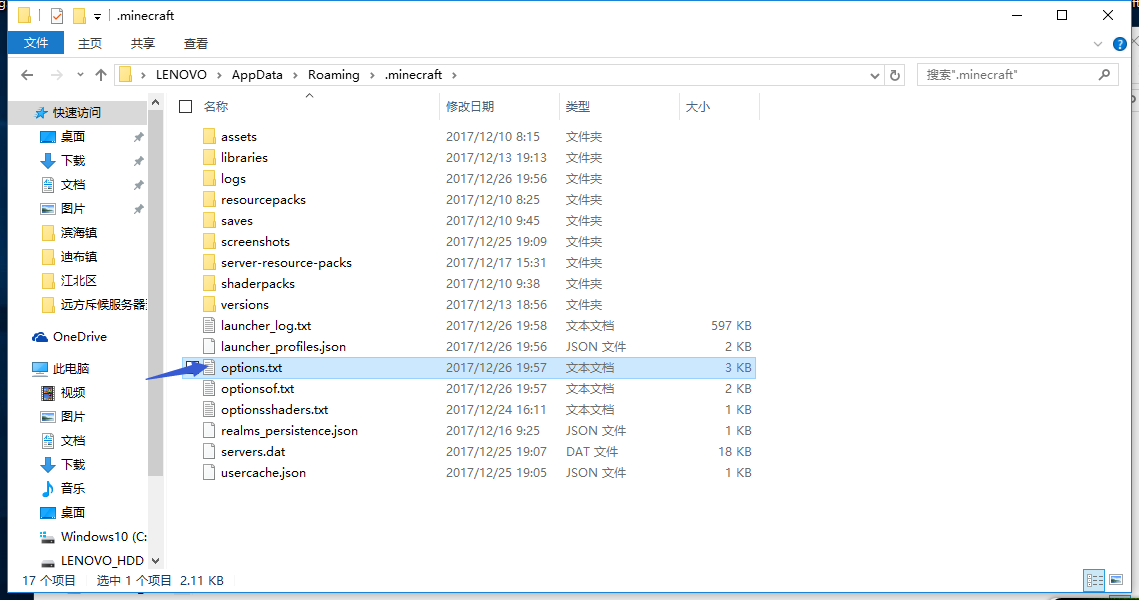Select the libraries folder icon
This screenshot has height=600, width=1139.
209,158
